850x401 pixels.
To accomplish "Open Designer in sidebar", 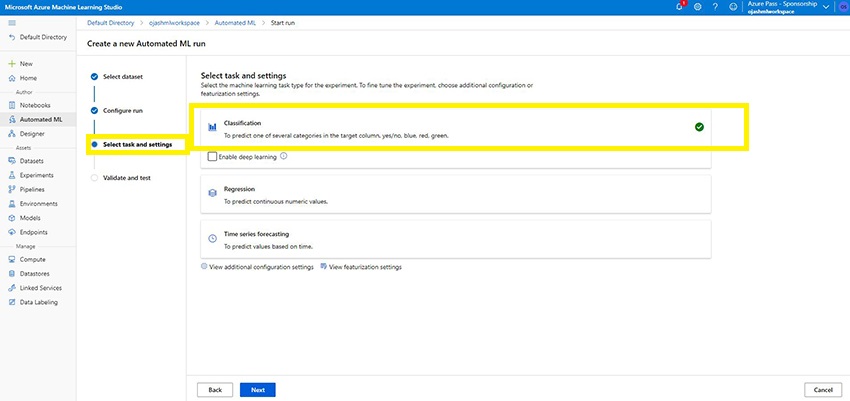I will 27,133.
